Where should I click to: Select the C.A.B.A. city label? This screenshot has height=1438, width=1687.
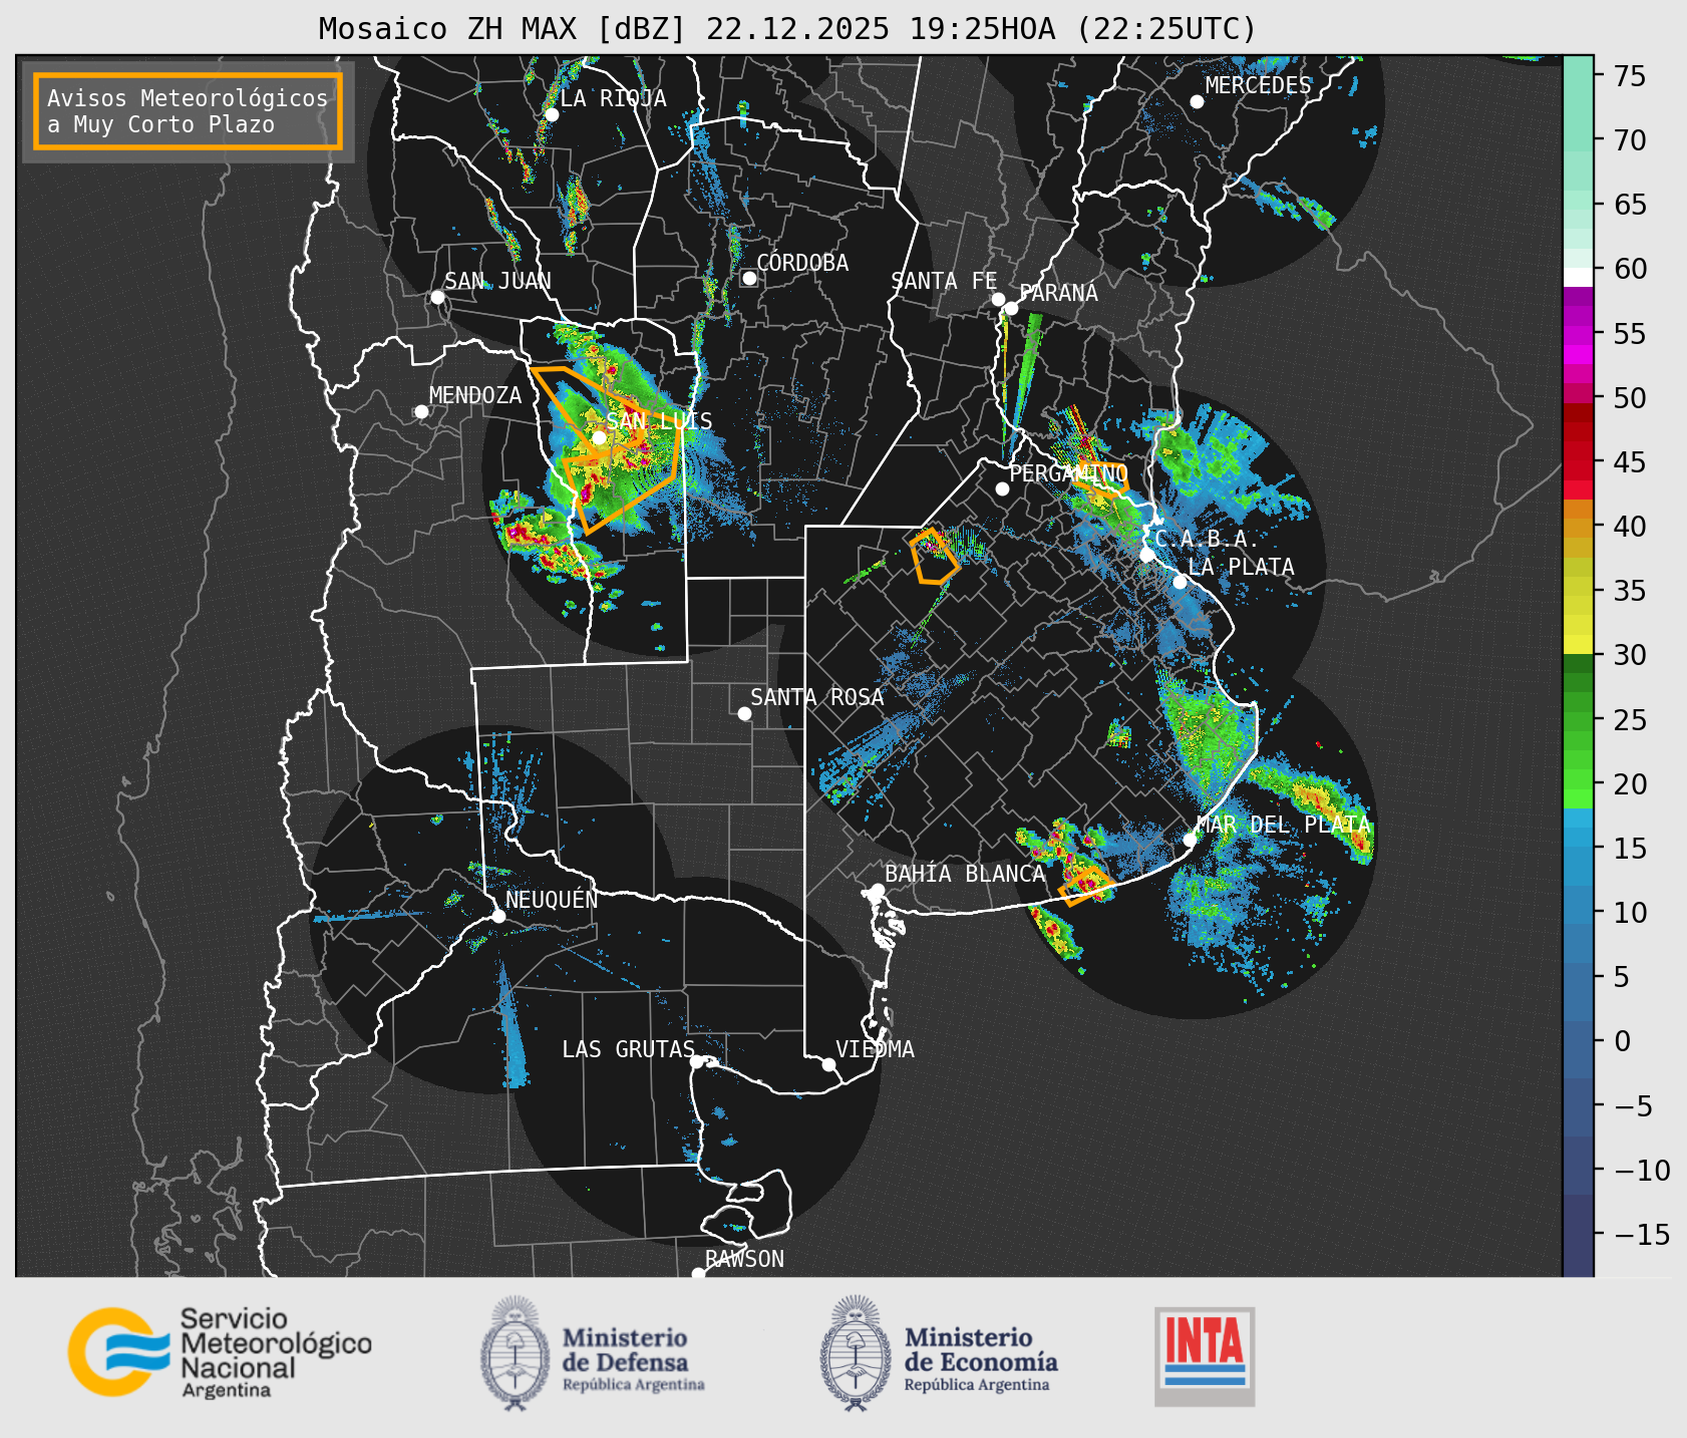point(1207,539)
